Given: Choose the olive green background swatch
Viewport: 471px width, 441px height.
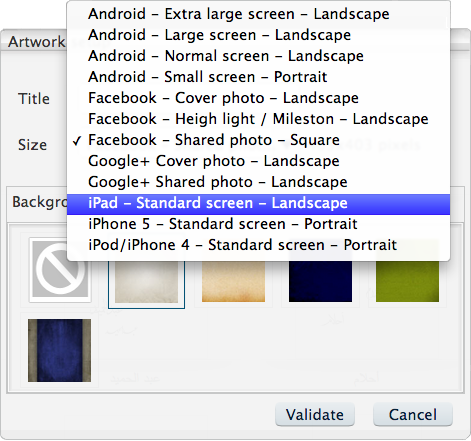Looking at the screenshot, I should click(407, 282).
